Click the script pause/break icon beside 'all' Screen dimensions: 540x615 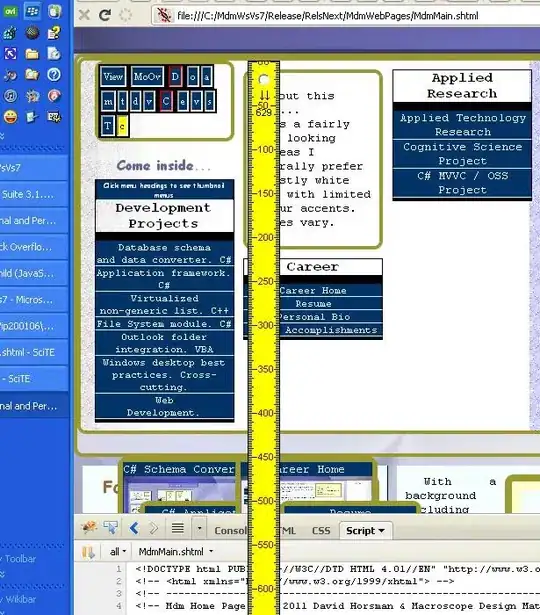tap(88, 552)
